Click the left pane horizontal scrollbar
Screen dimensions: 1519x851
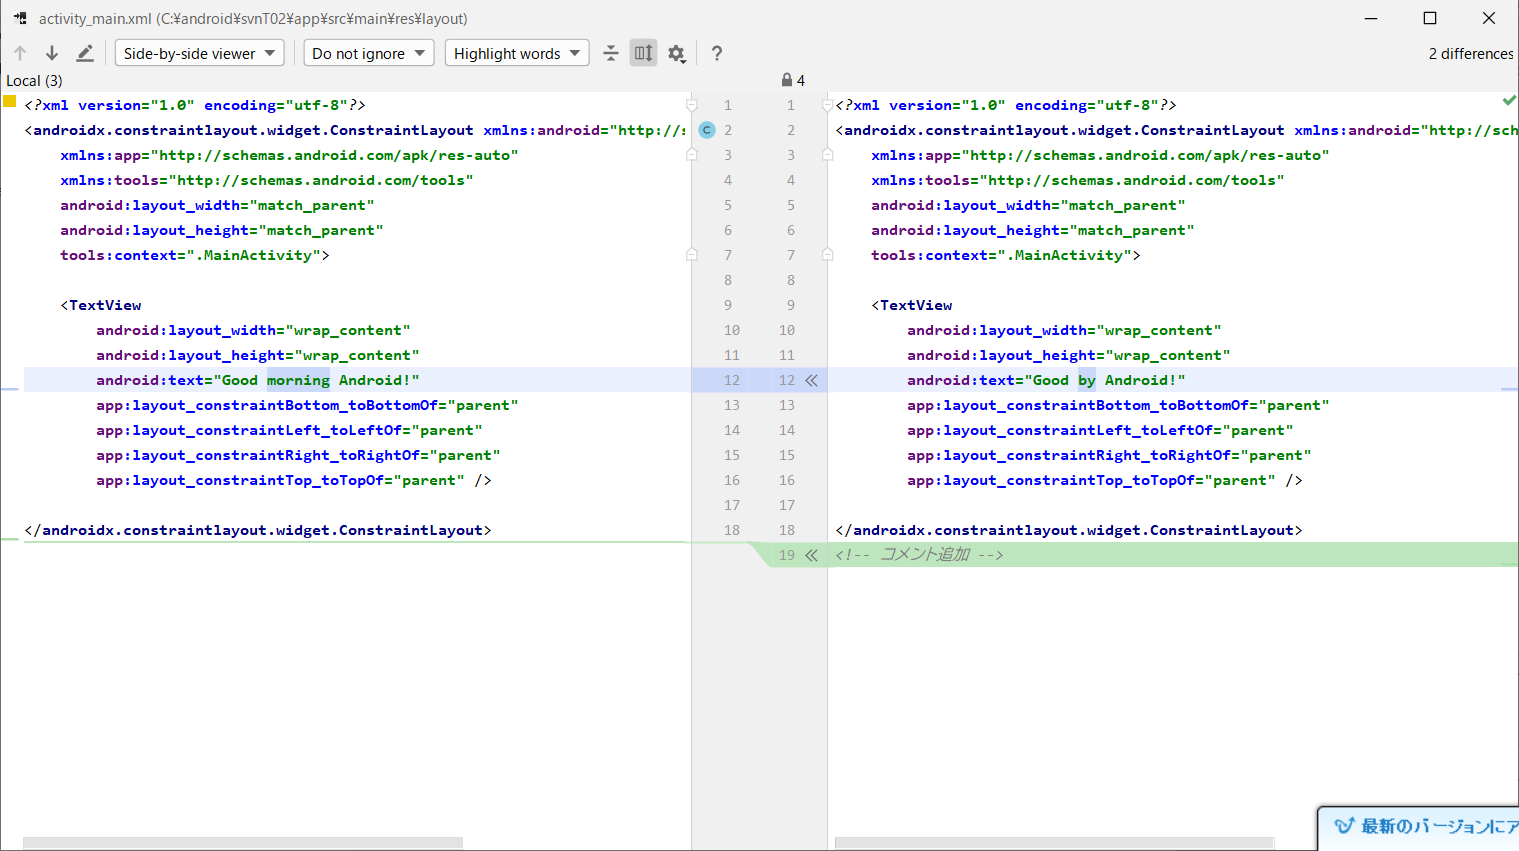tap(242, 843)
